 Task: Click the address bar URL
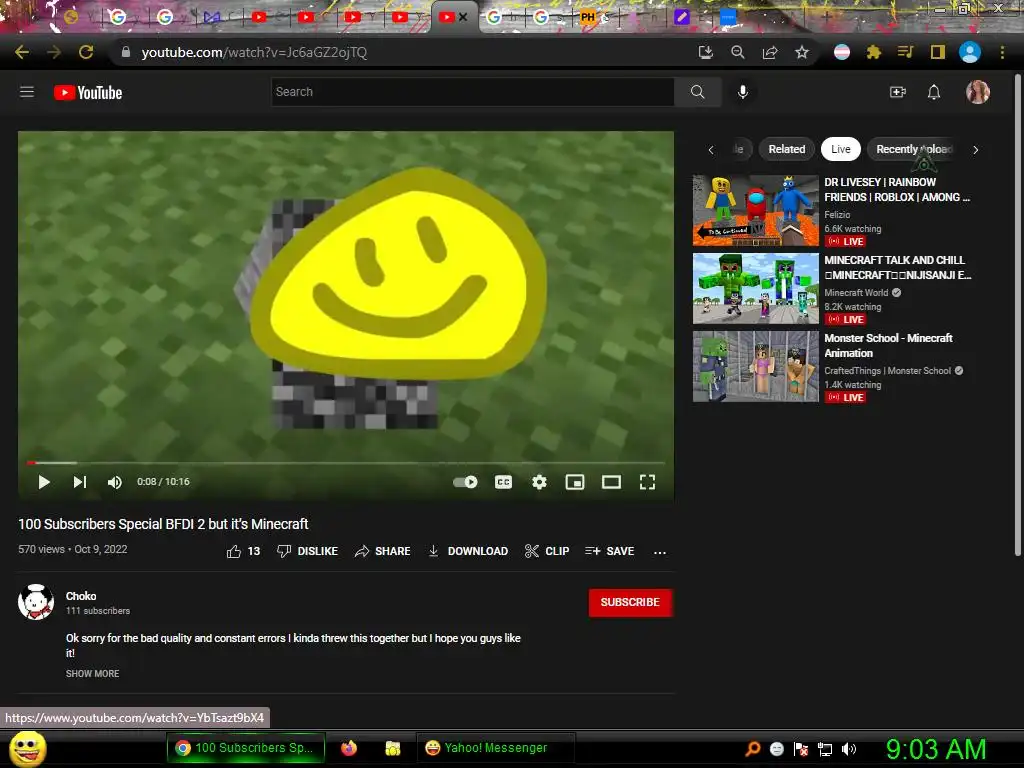tap(254, 52)
